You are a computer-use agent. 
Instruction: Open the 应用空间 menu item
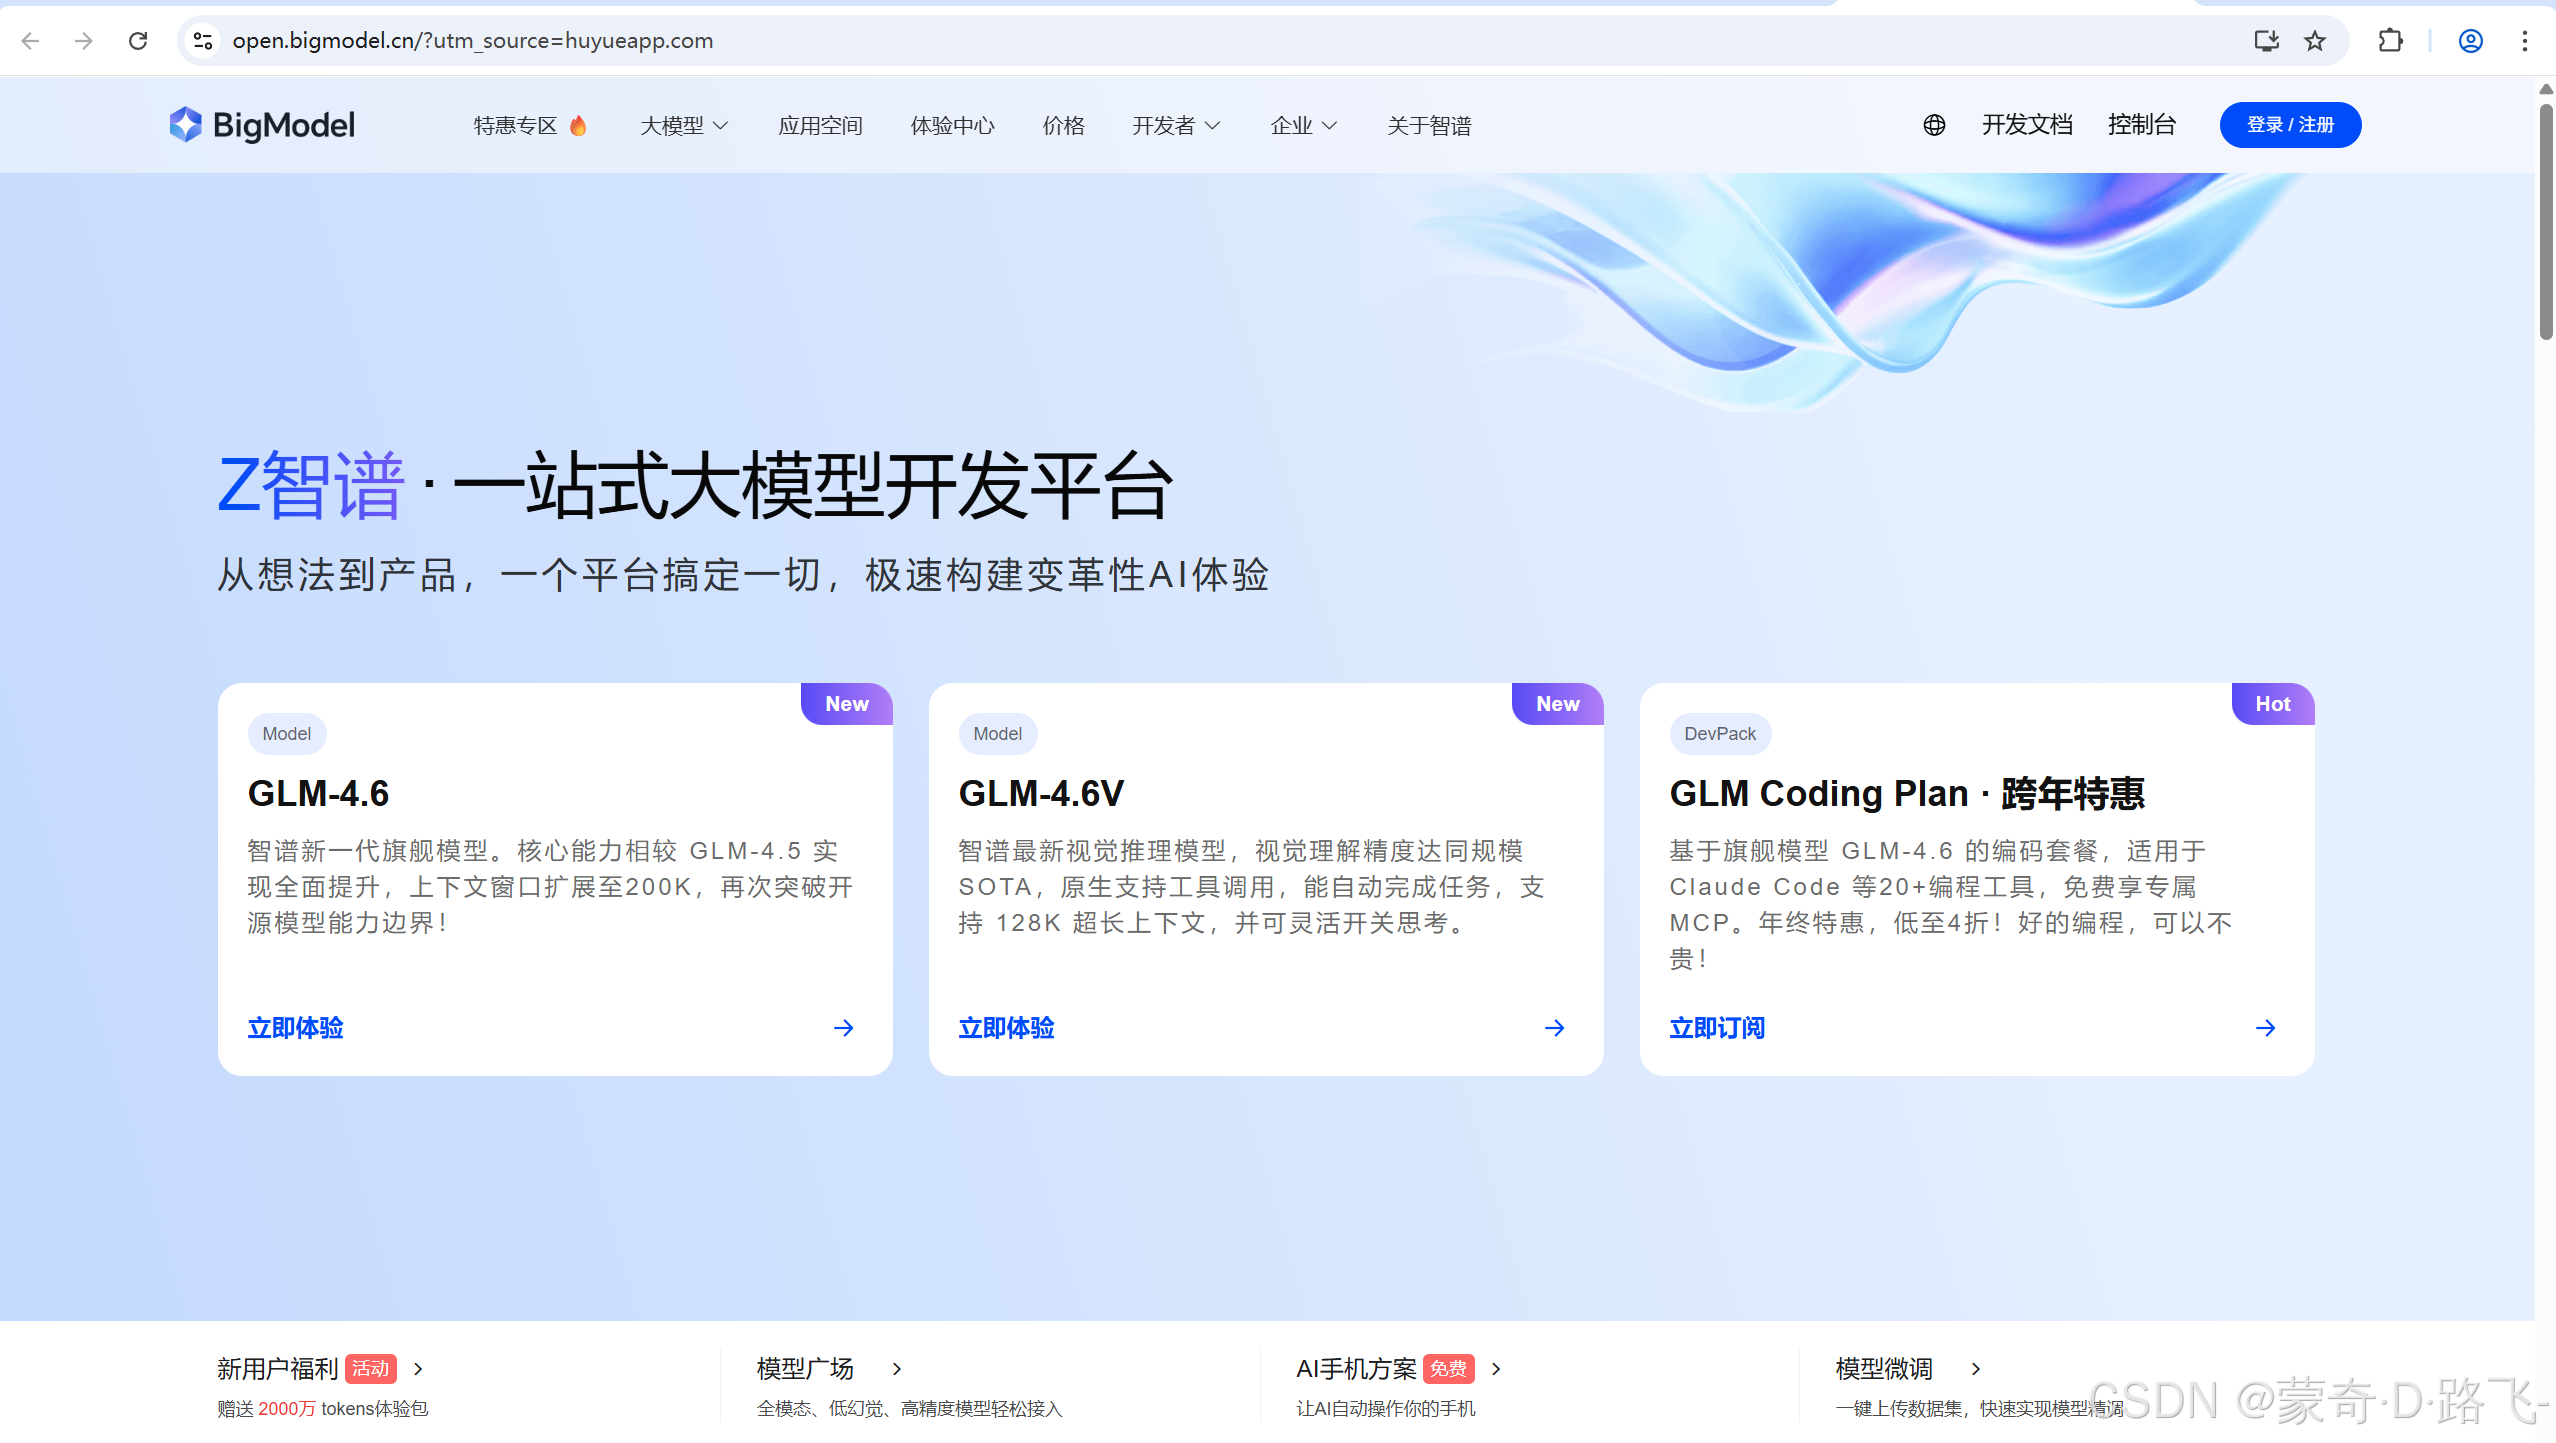pos(820,126)
